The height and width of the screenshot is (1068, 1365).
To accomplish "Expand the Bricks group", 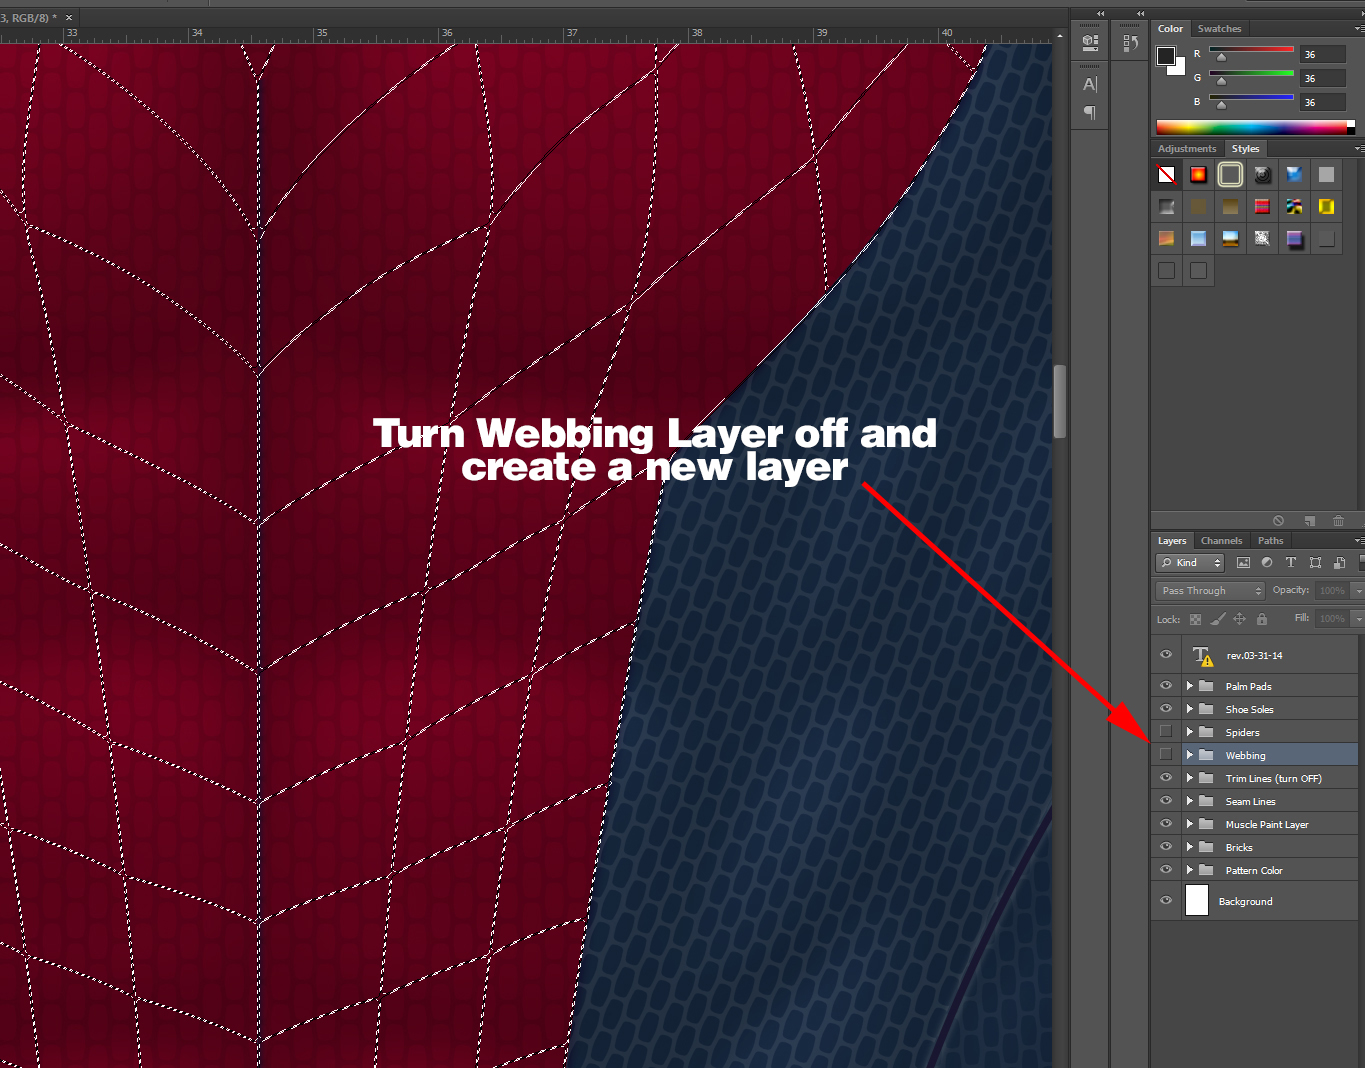I will (x=1190, y=847).
